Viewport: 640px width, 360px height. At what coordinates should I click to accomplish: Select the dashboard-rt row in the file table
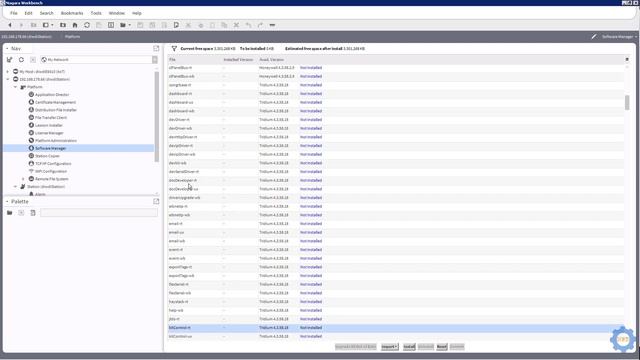coord(396,94)
